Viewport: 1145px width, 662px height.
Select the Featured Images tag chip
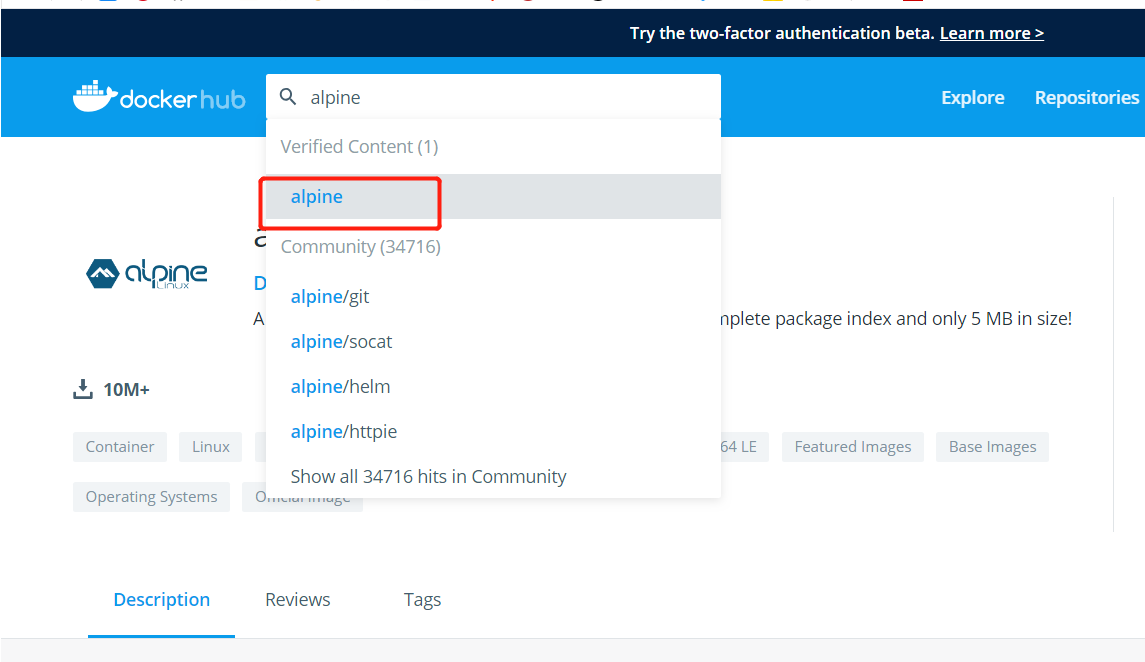852,447
